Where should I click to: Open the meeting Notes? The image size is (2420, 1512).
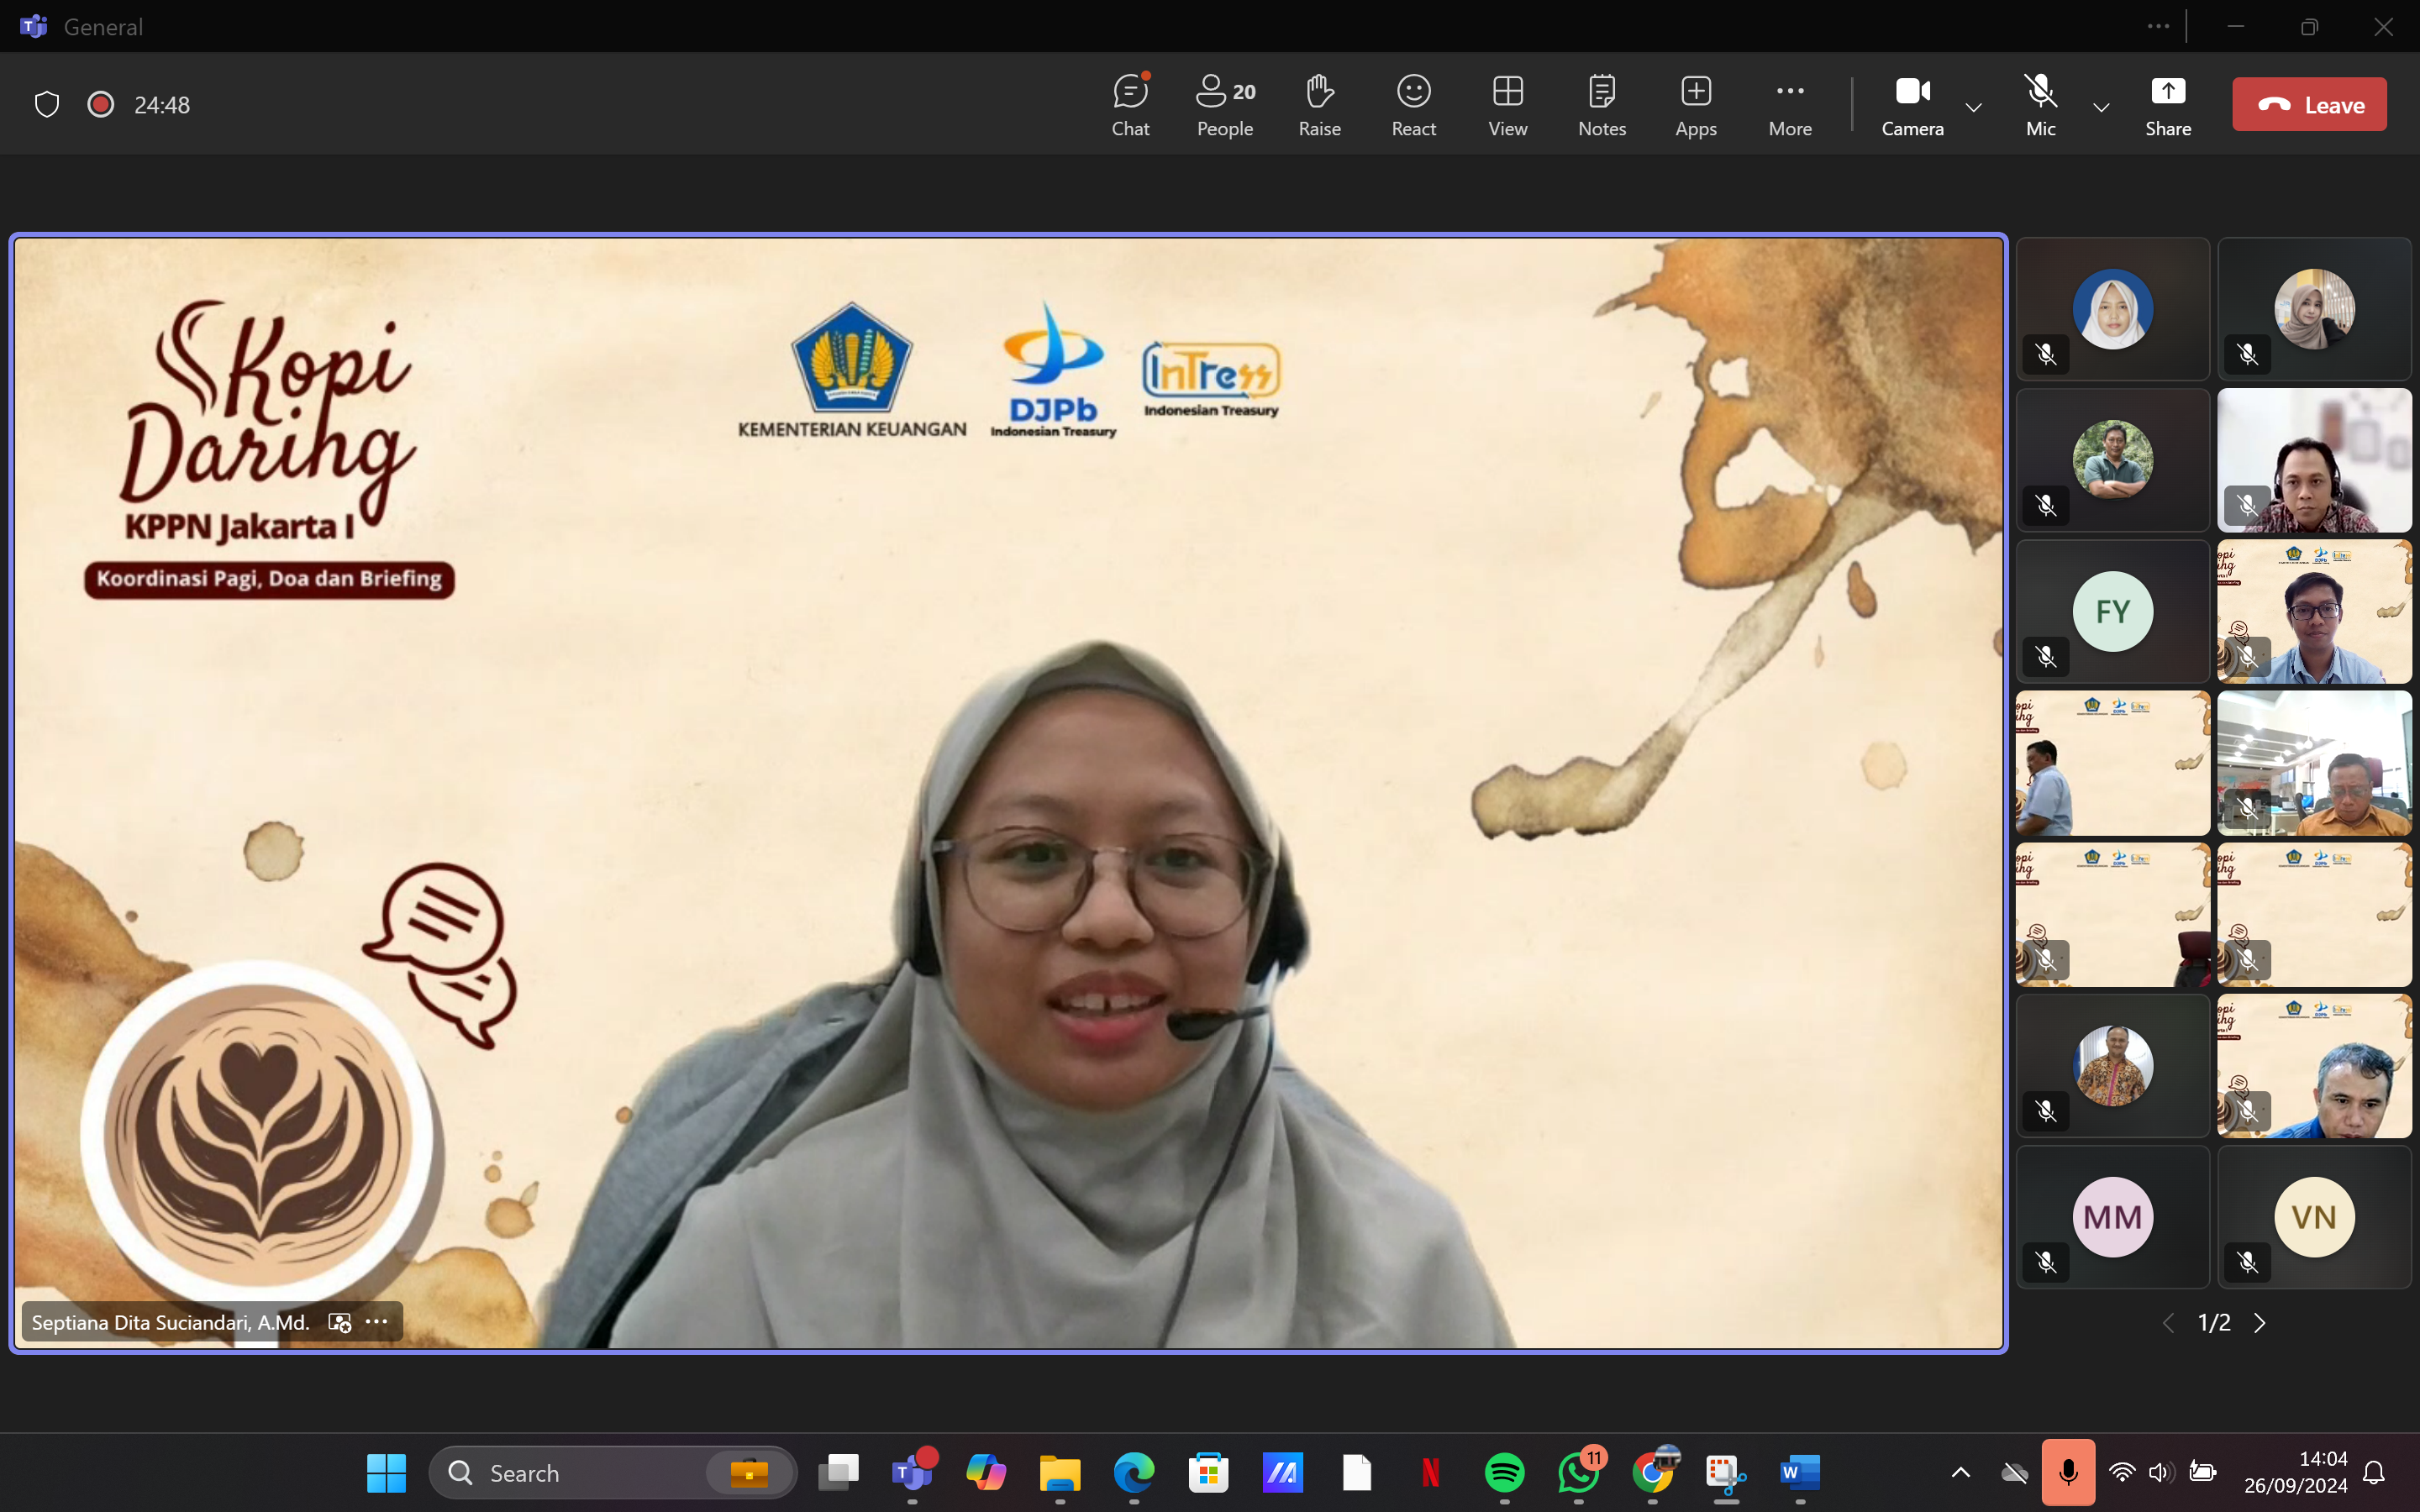click(x=1601, y=104)
